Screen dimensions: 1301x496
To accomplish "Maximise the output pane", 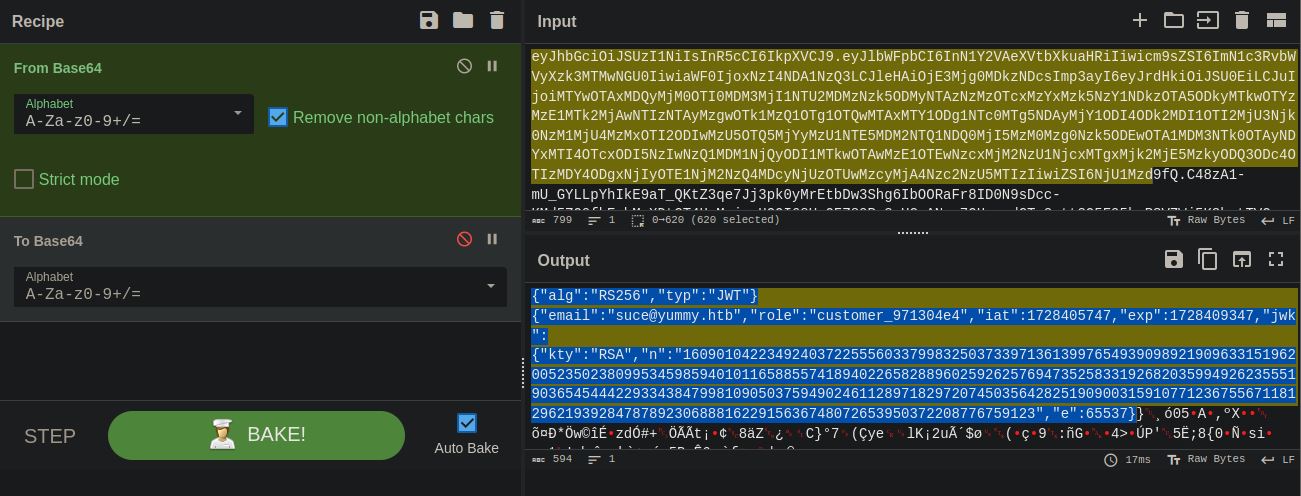I will pyautogui.click(x=1276, y=260).
